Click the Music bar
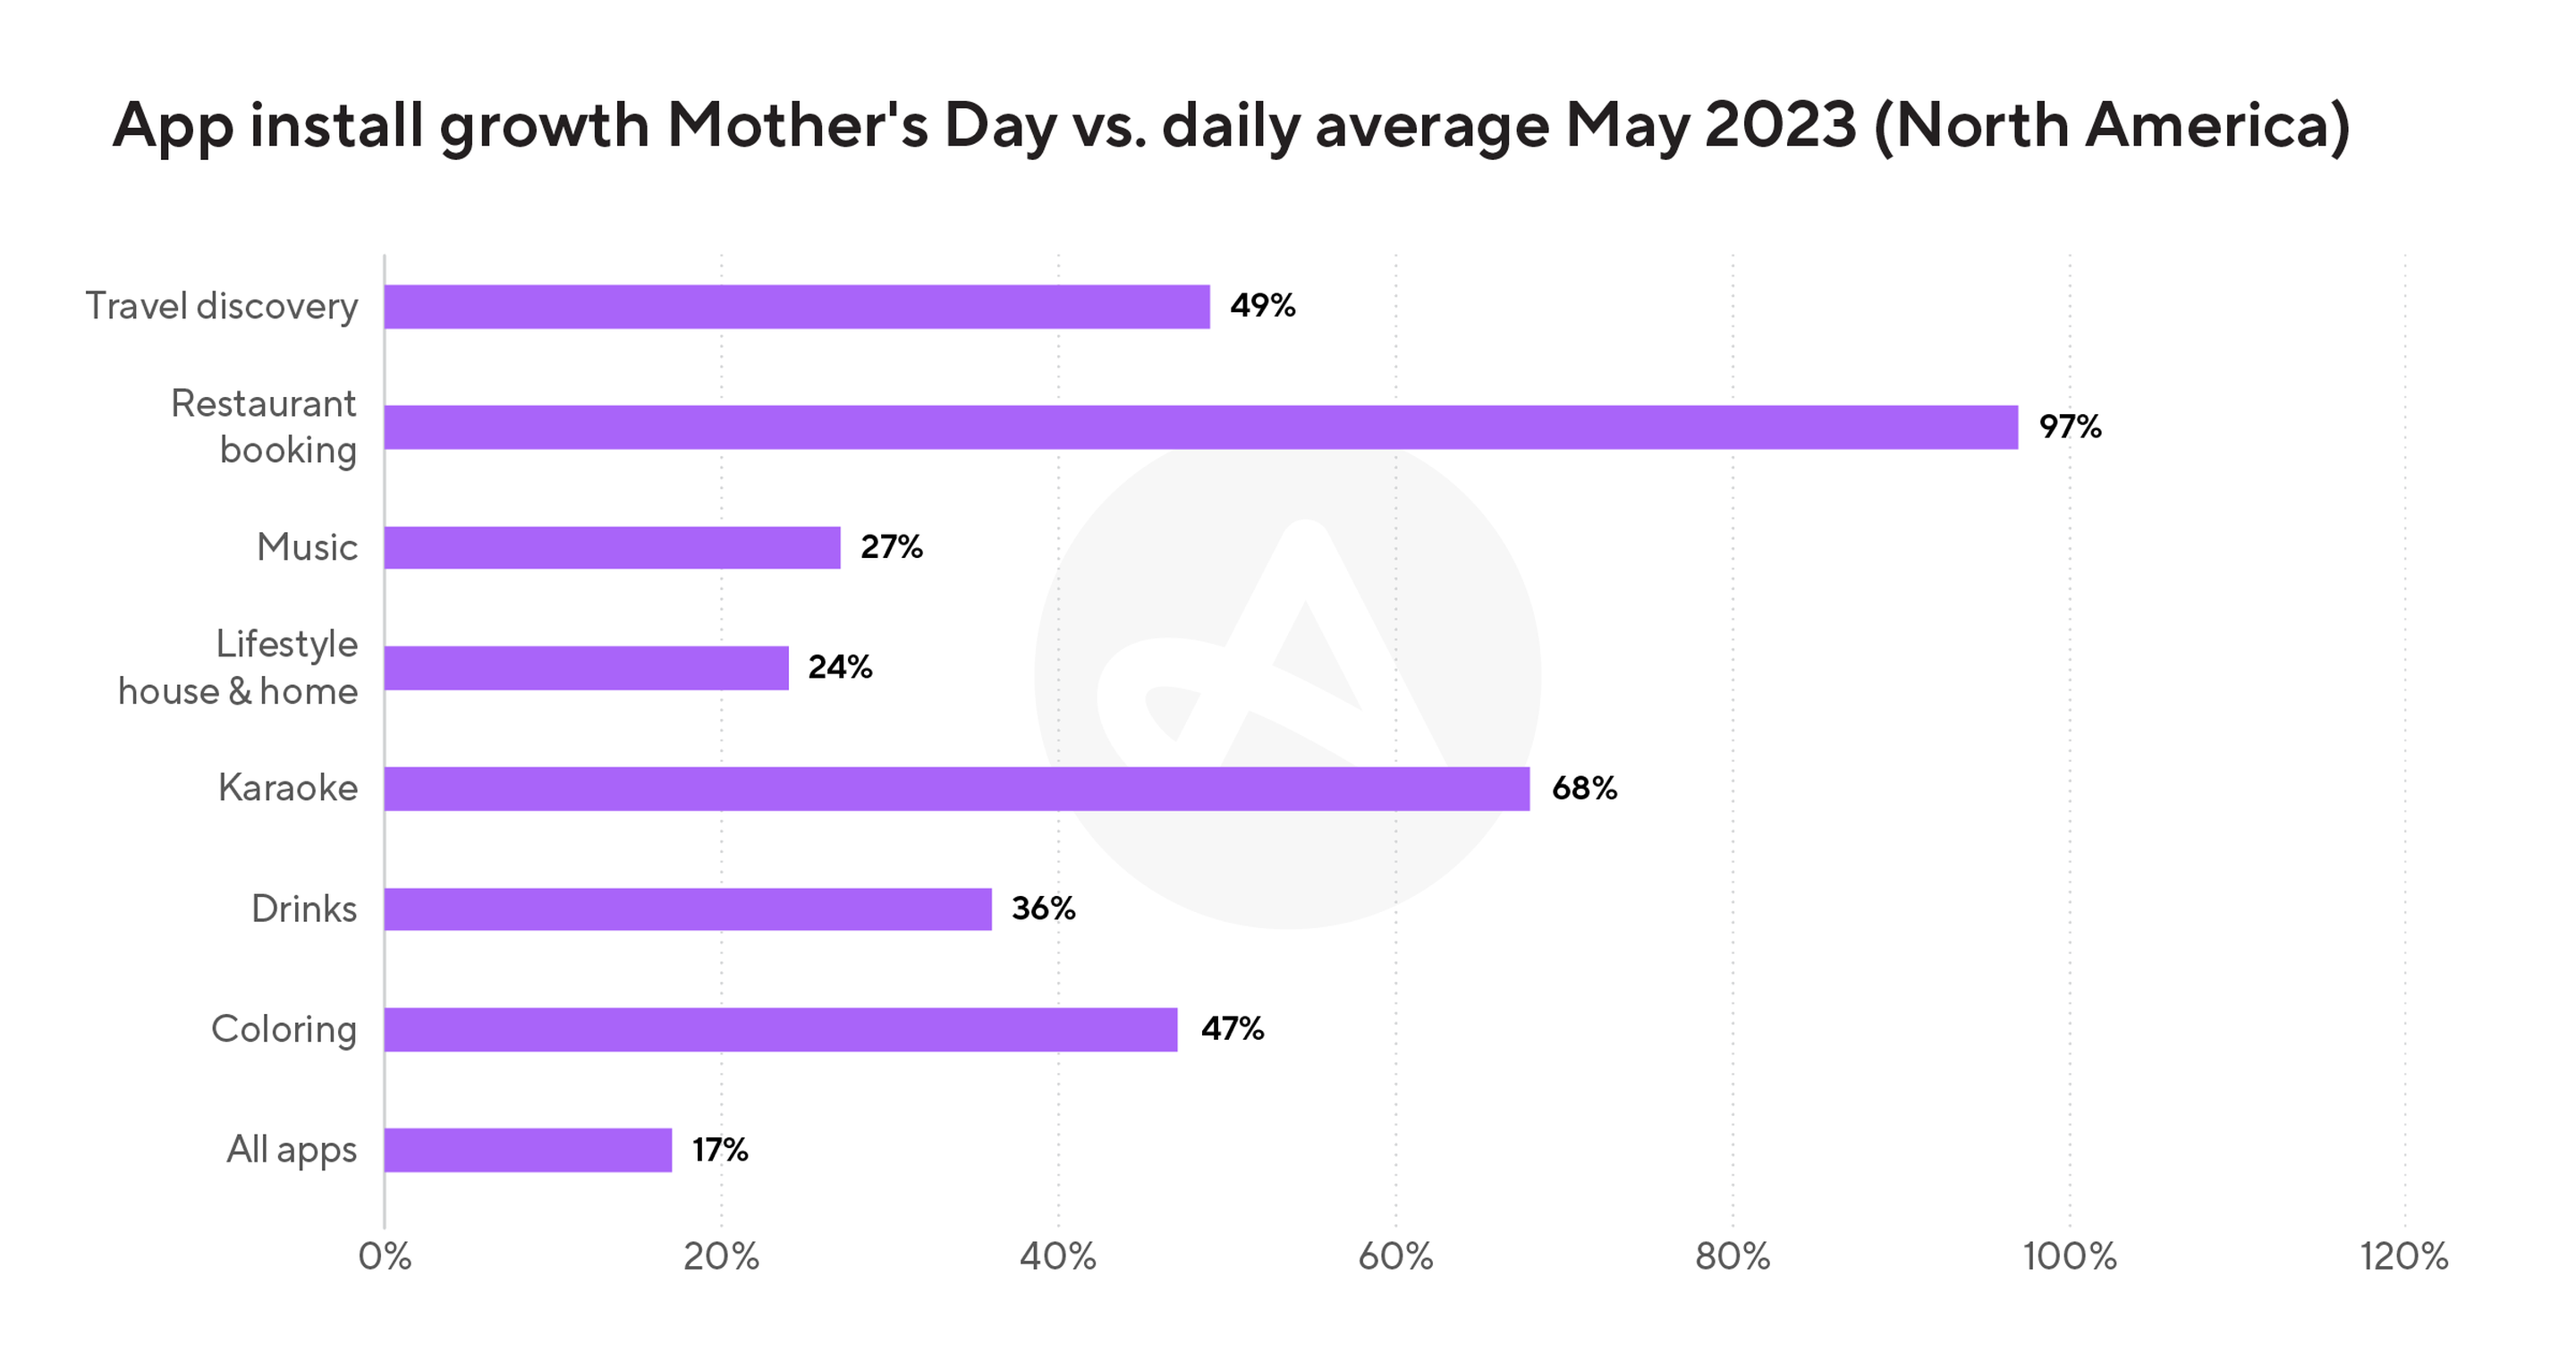Image resolution: width=2576 pixels, height=1352 pixels. pyautogui.click(x=612, y=547)
